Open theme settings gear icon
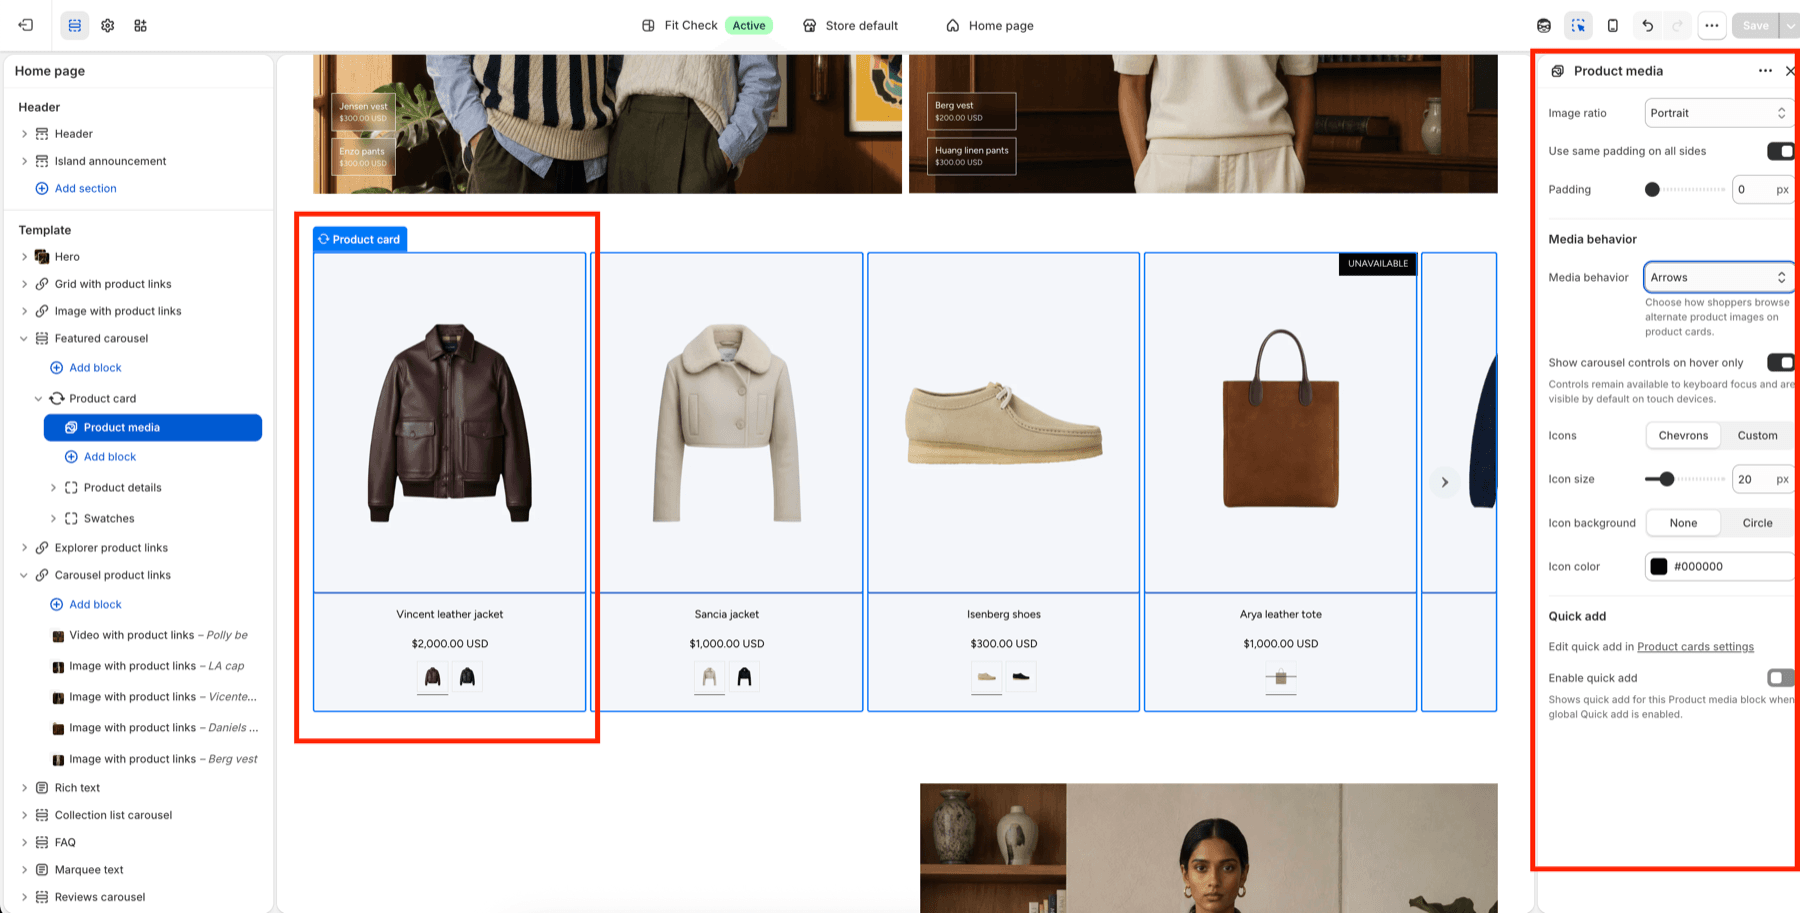This screenshot has height=913, width=1800. pyautogui.click(x=108, y=25)
